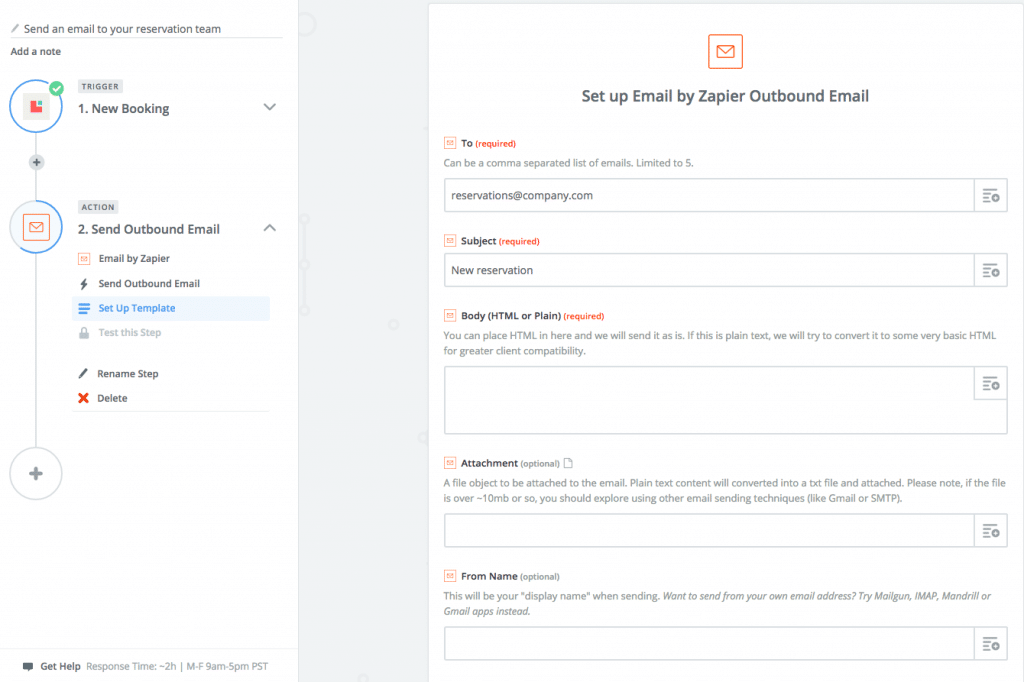Click the Set Up Template lines icon
Viewport: 1024px width, 682px height.
(x=84, y=308)
